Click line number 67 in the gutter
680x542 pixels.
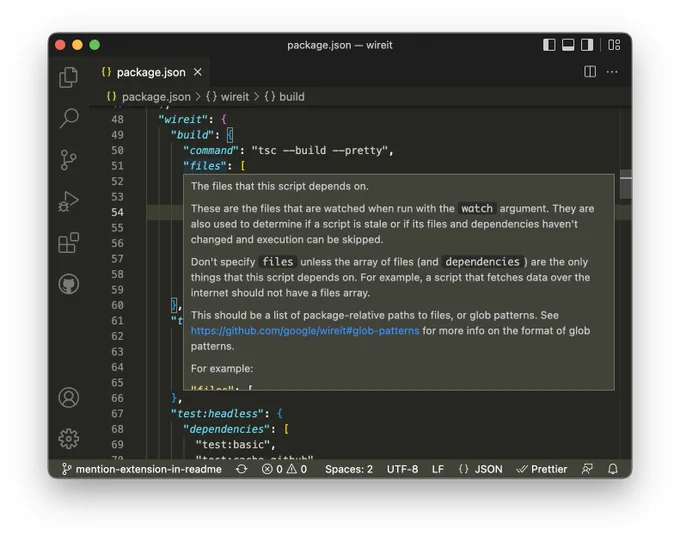(x=117, y=414)
